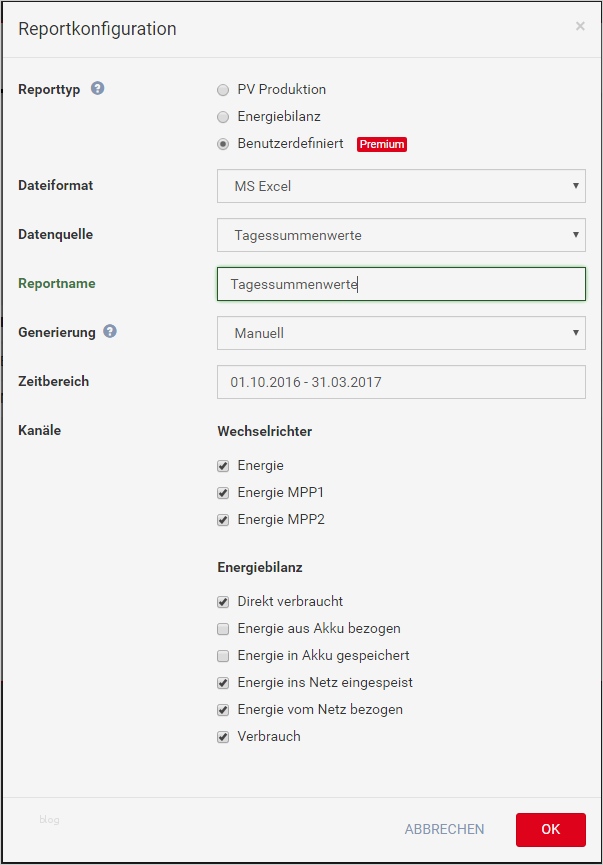Image resolution: width=603 pixels, height=865 pixels.
Task: Enable Energie in Akku gespeichert
Action: point(223,655)
